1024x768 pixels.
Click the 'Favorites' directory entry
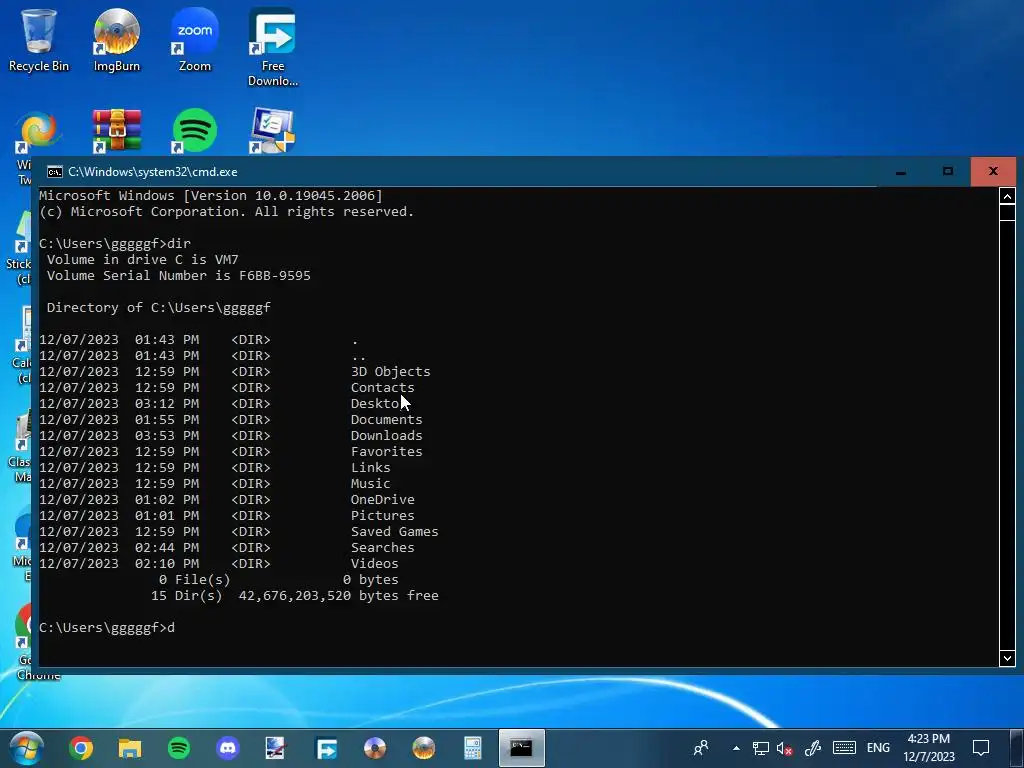tap(387, 451)
